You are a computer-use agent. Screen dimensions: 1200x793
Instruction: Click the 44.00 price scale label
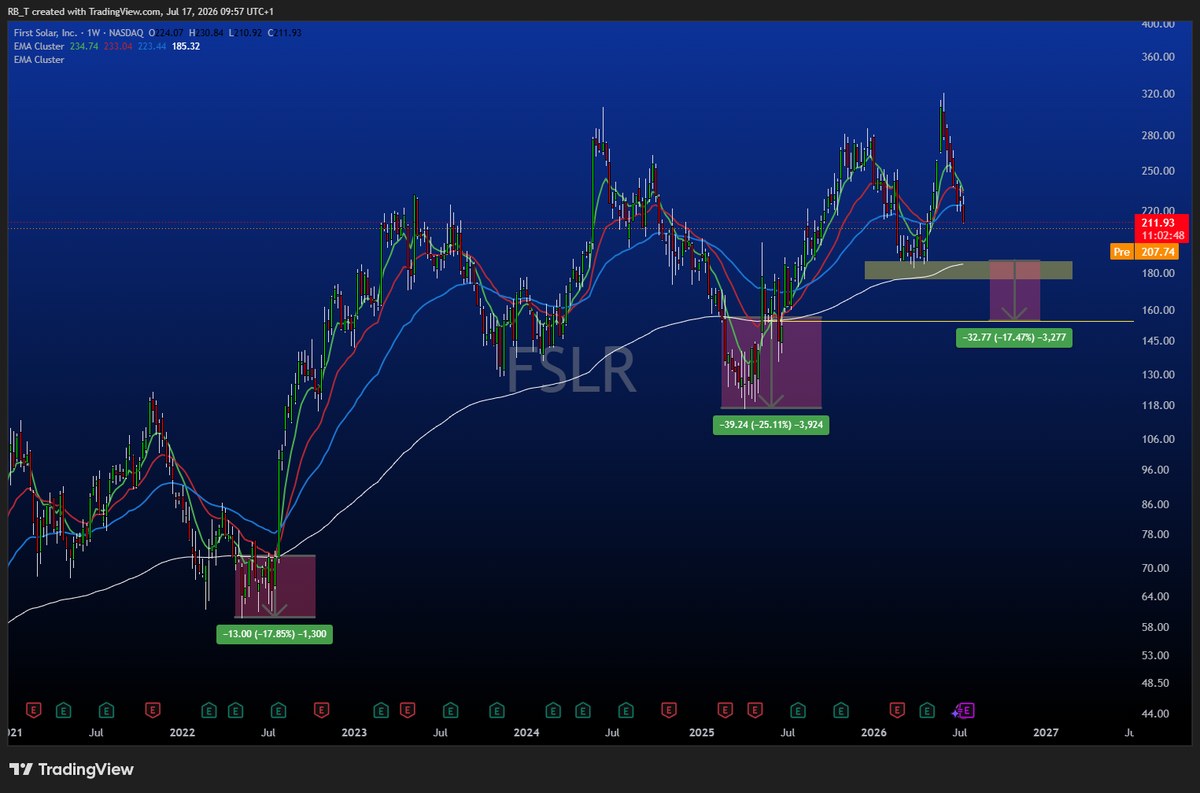click(x=1156, y=713)
